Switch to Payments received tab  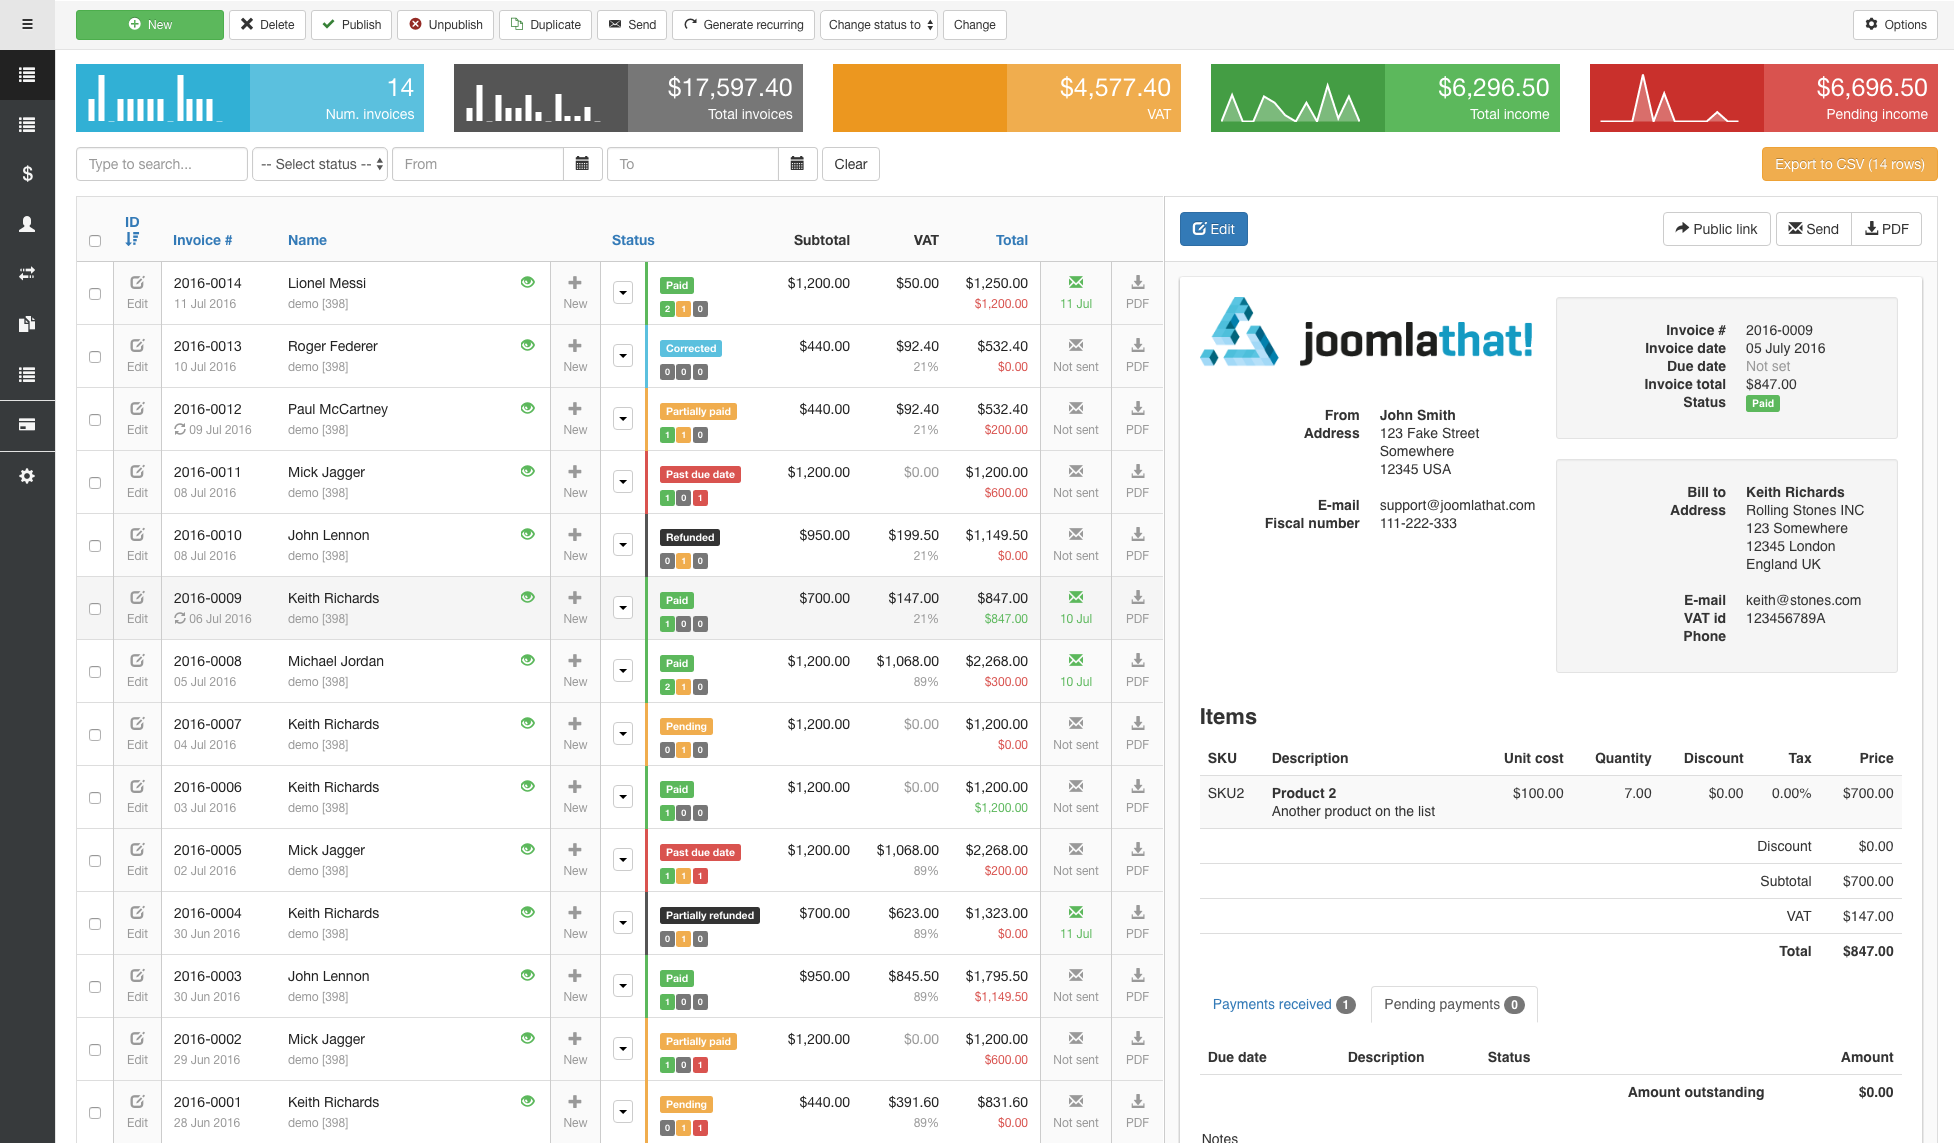pyautogui.click(x=1283, y=1005)
